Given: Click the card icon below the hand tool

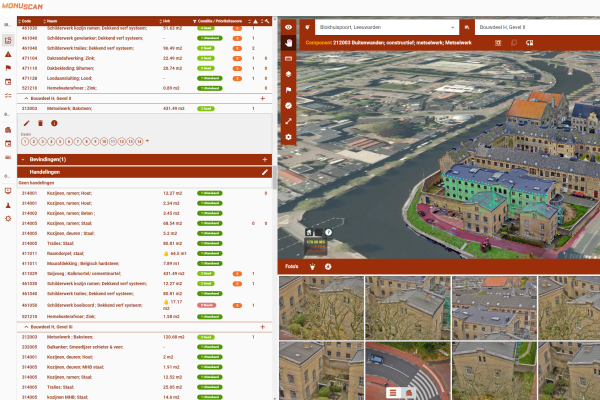Looking at the screenshot, I should click(x=289, y=59).
